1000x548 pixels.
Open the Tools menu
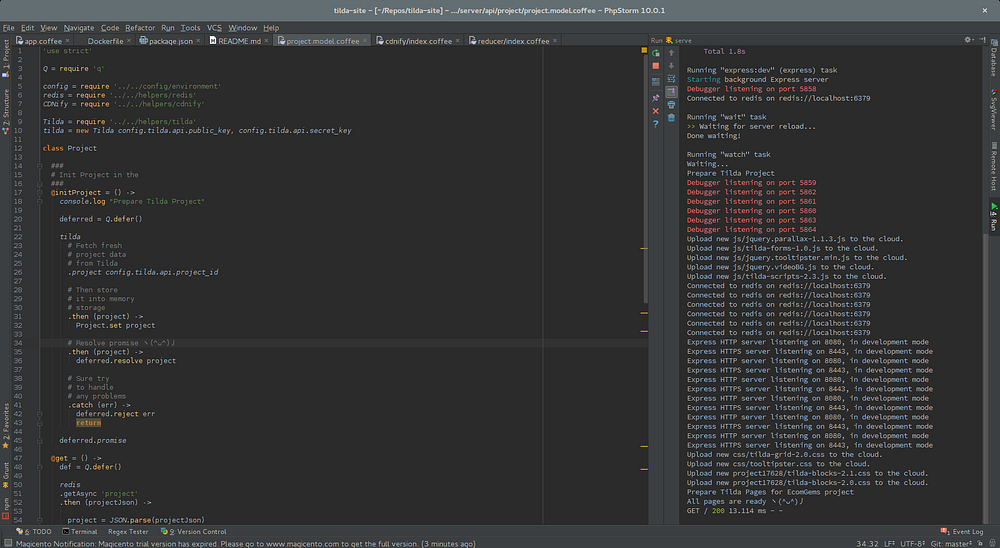tap(190, 27)
